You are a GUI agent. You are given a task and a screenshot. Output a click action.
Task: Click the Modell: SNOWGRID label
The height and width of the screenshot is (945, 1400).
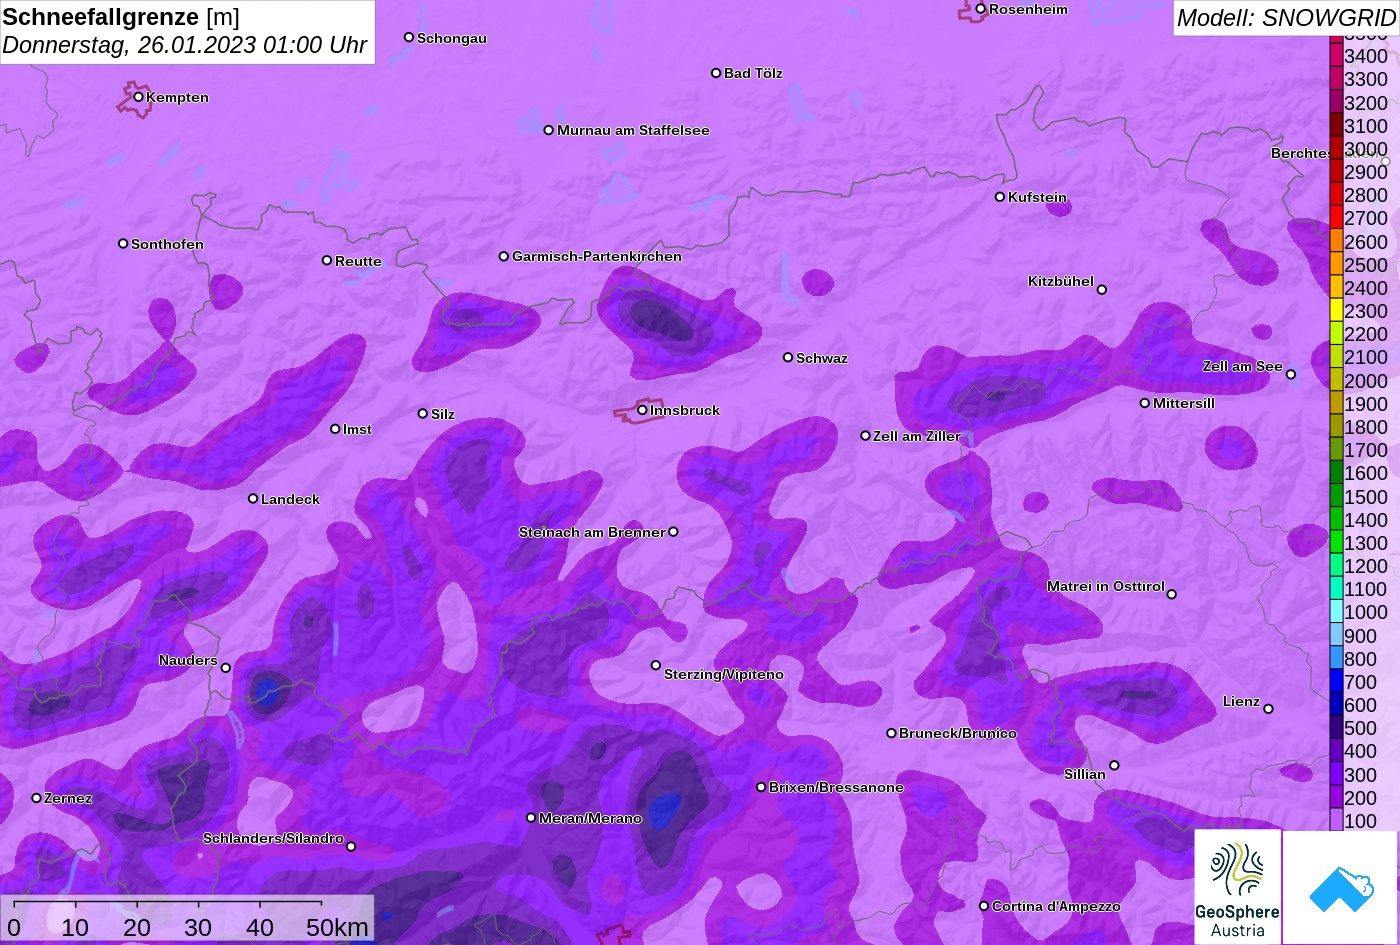point(1286,17)
